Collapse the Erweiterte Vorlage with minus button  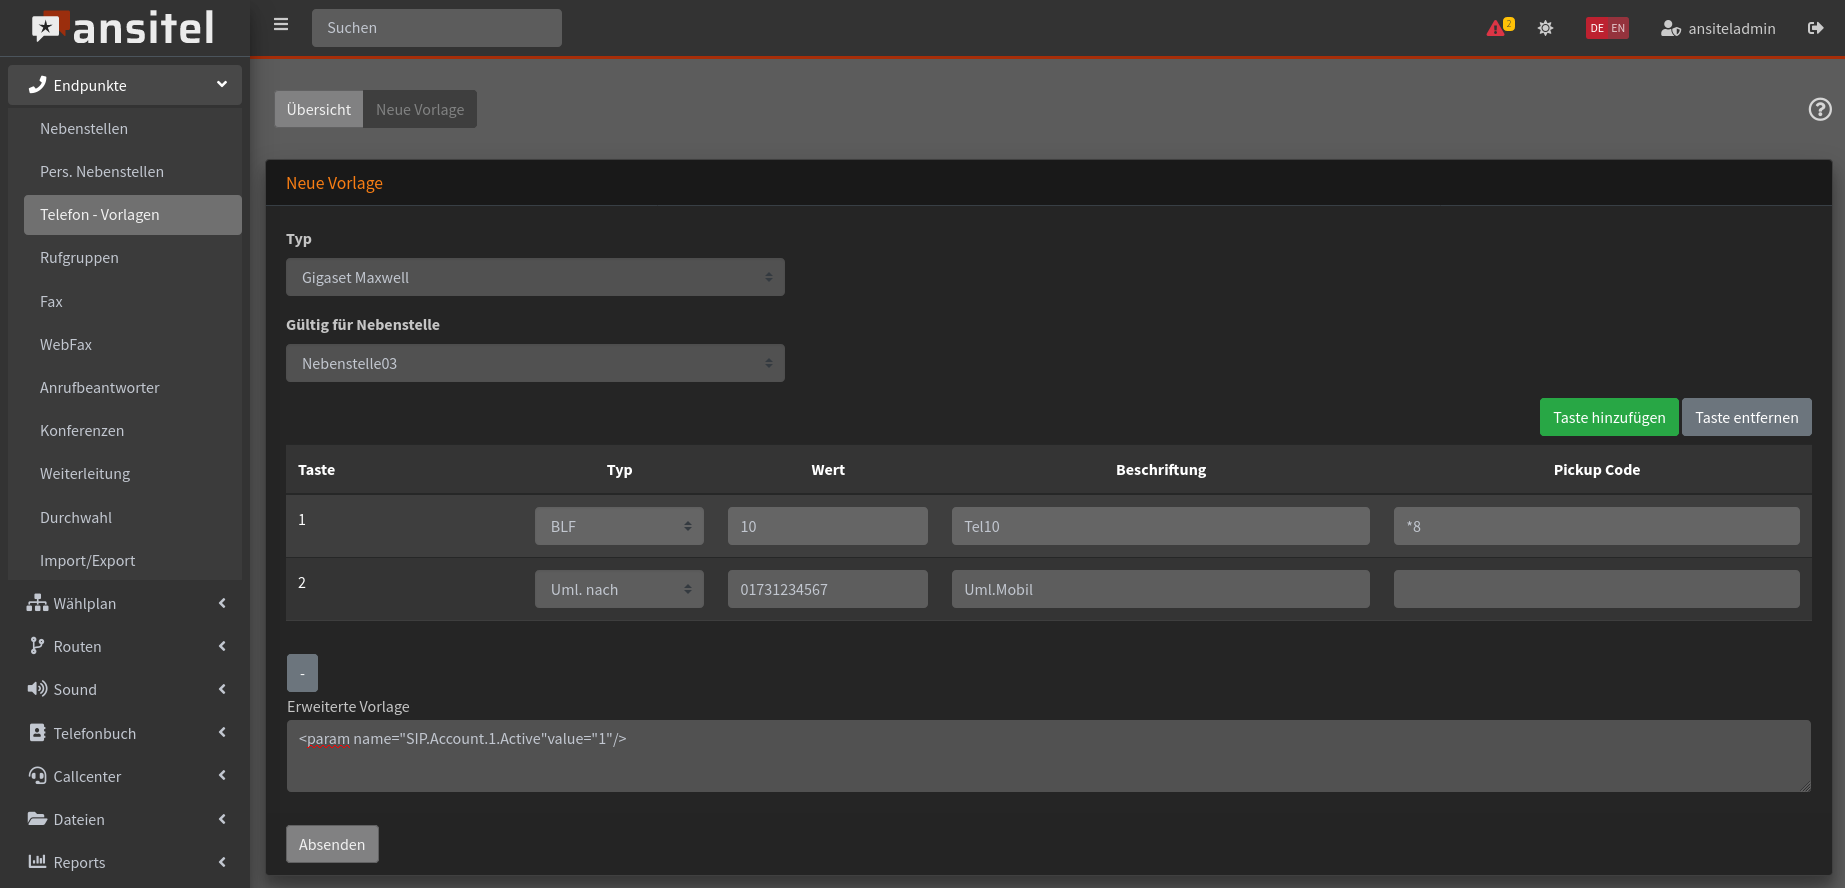[302, 673]
